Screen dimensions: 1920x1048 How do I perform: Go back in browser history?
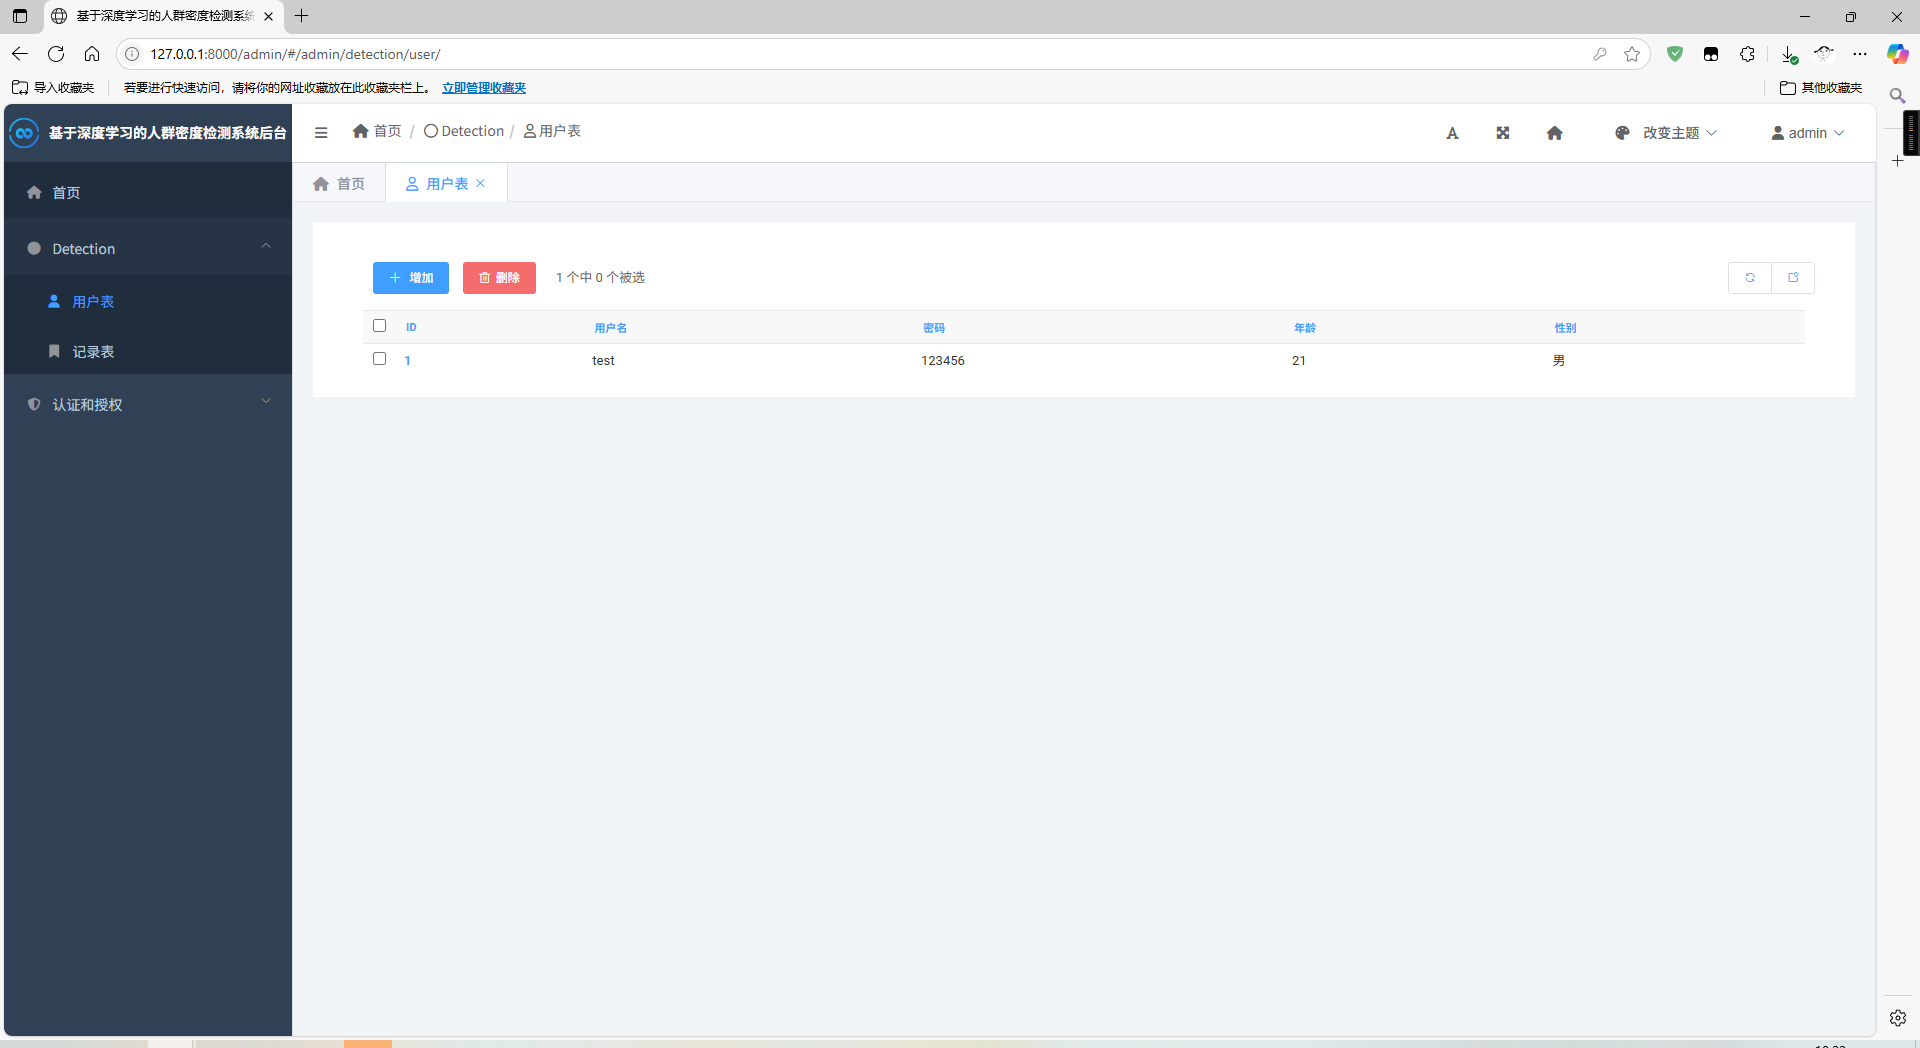coord(20,54)
